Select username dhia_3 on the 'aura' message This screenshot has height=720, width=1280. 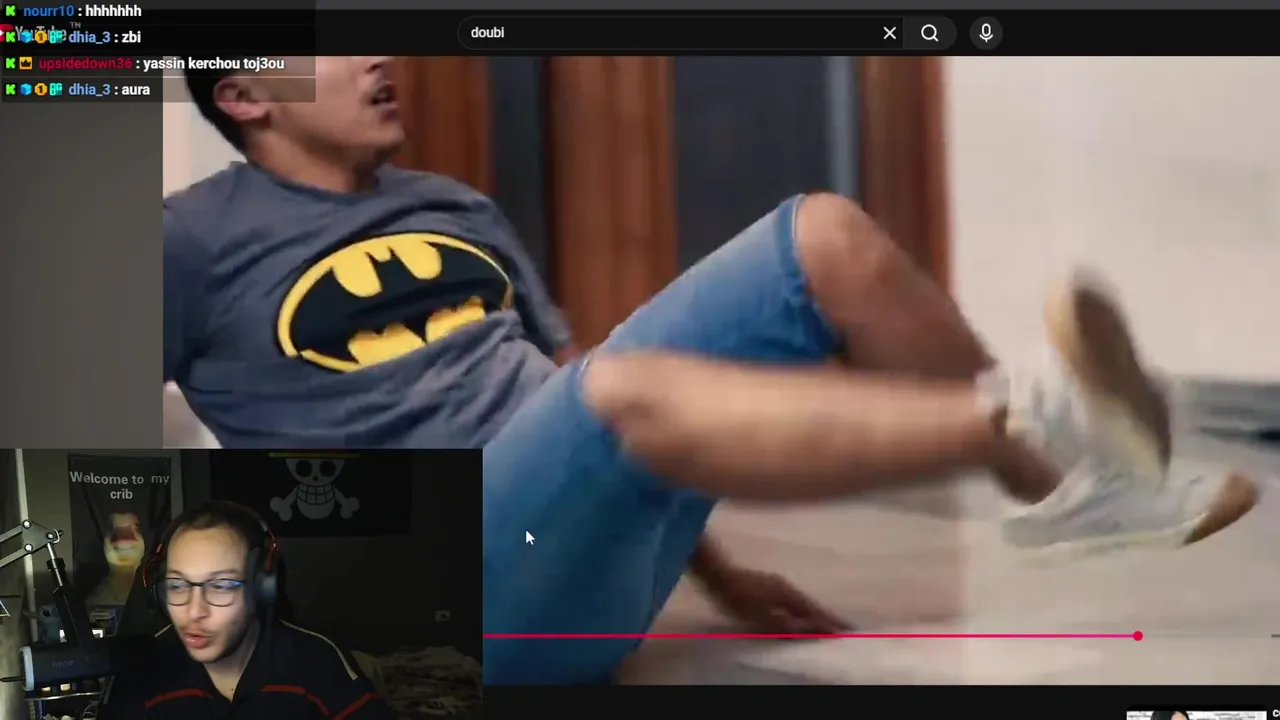pos(89,89)
